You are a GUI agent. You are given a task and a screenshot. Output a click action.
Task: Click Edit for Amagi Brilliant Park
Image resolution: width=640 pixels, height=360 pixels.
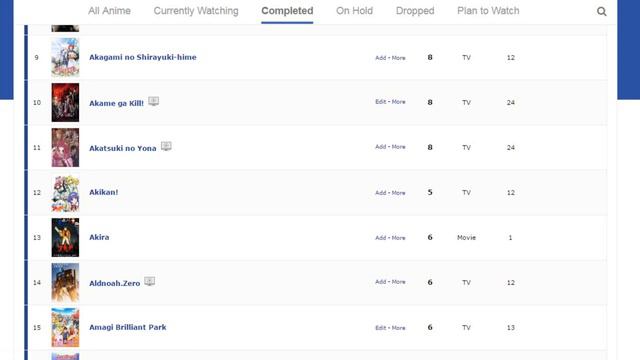tap(380, 328)
